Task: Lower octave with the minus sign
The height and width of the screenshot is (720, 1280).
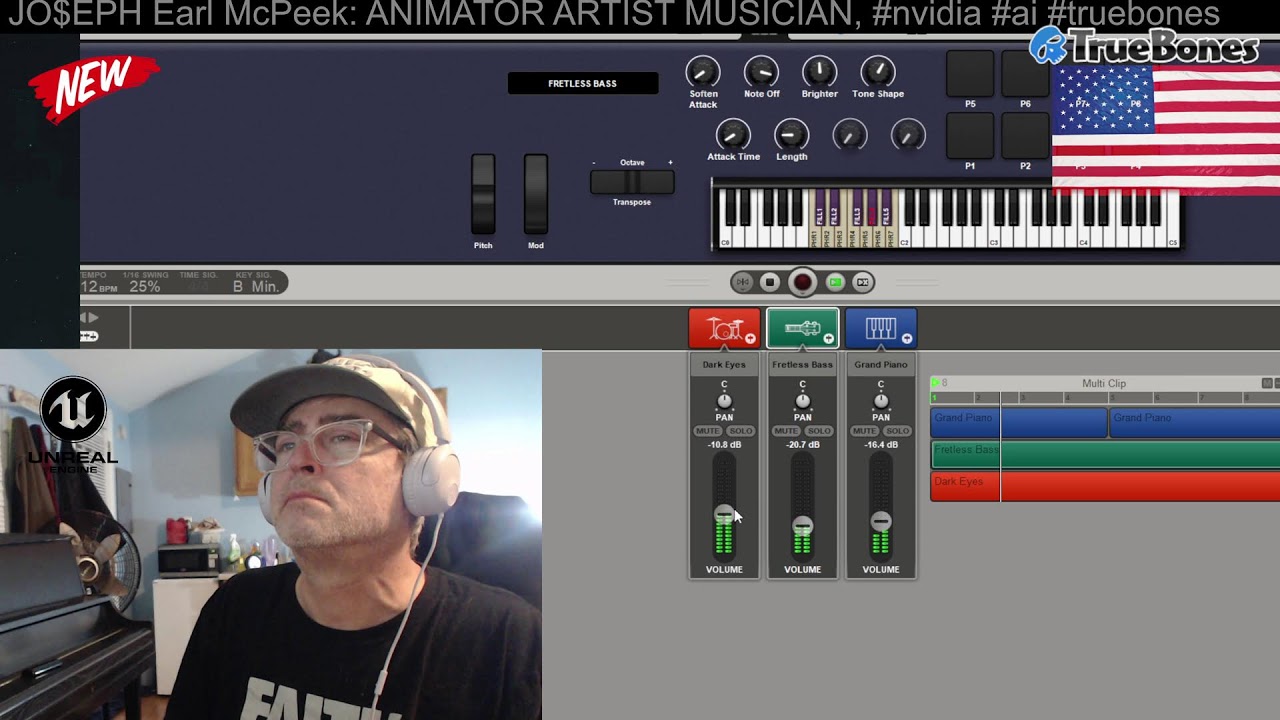Action: [x=593, y=162]
